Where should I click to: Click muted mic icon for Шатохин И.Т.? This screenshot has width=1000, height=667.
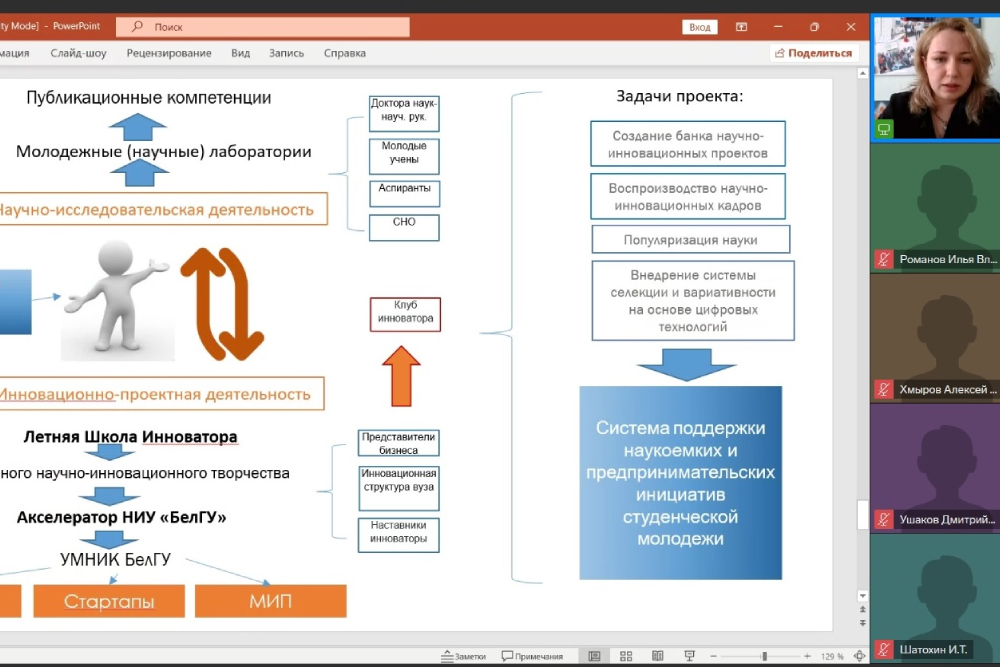coord(883,649)
